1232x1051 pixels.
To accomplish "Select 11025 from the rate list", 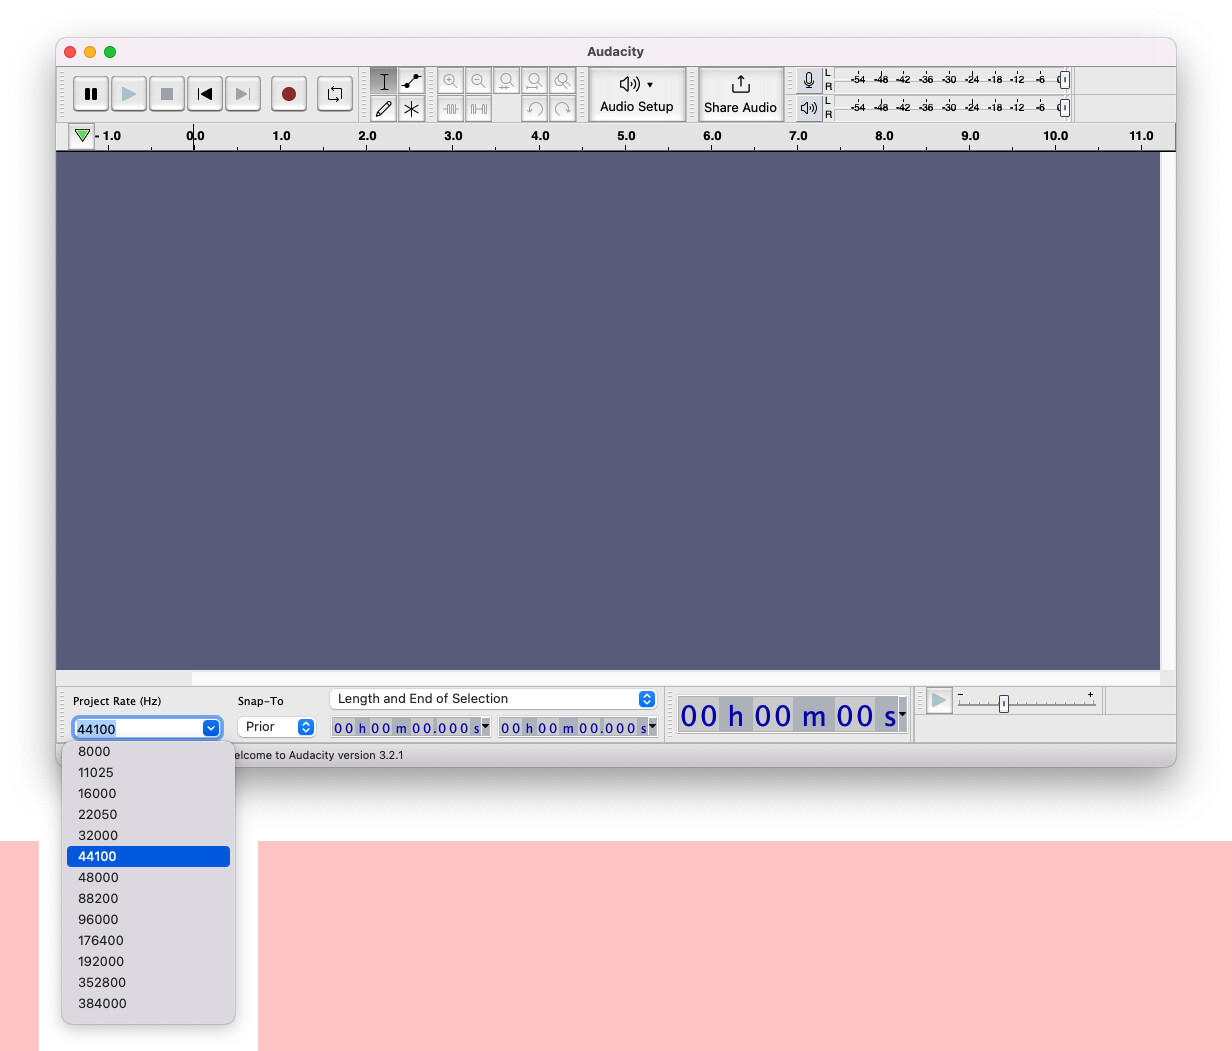I will click(x=148, y=772).
